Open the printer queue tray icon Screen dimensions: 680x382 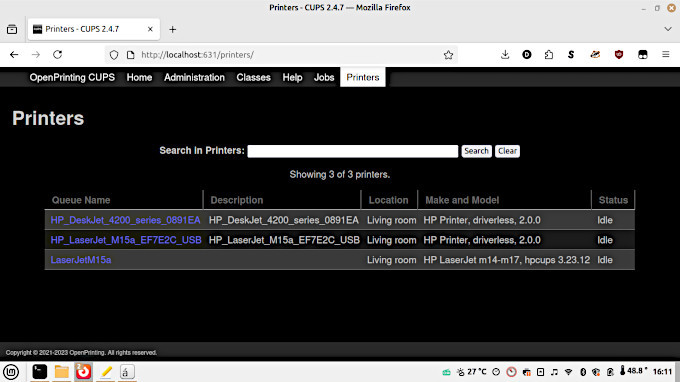coord(526,372)
